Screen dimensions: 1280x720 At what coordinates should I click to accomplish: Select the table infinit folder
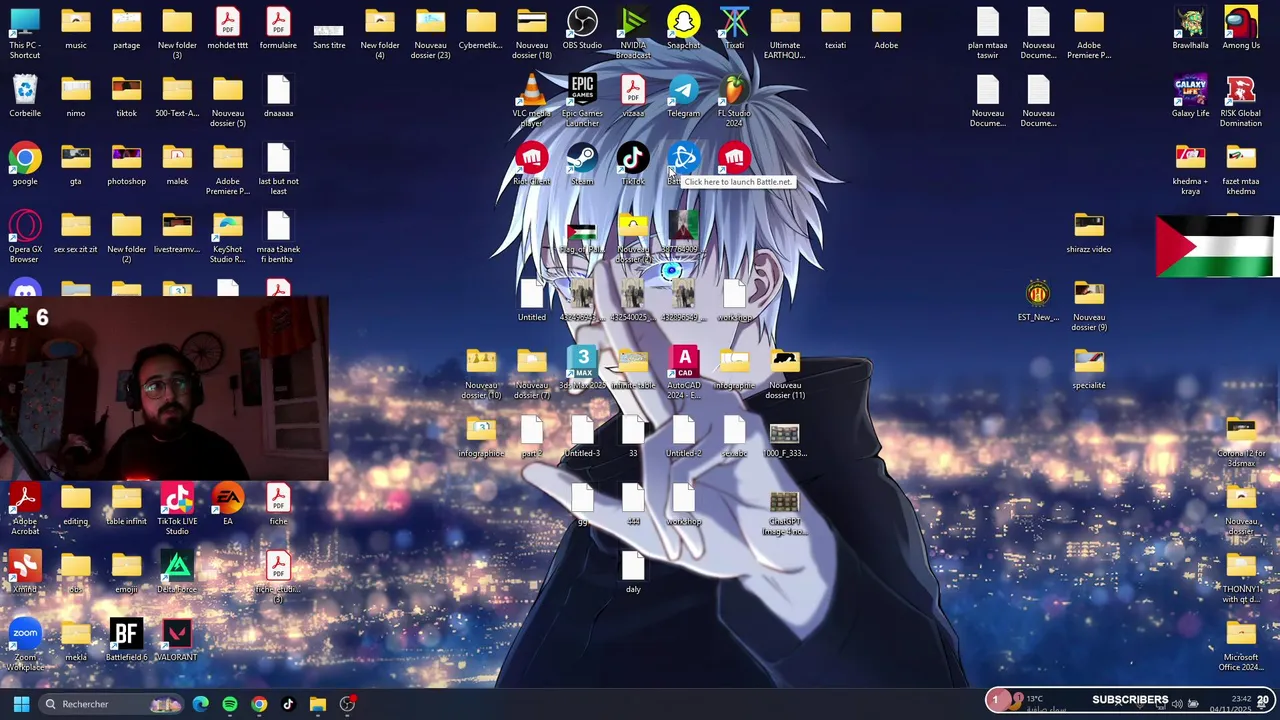(126, 504)
